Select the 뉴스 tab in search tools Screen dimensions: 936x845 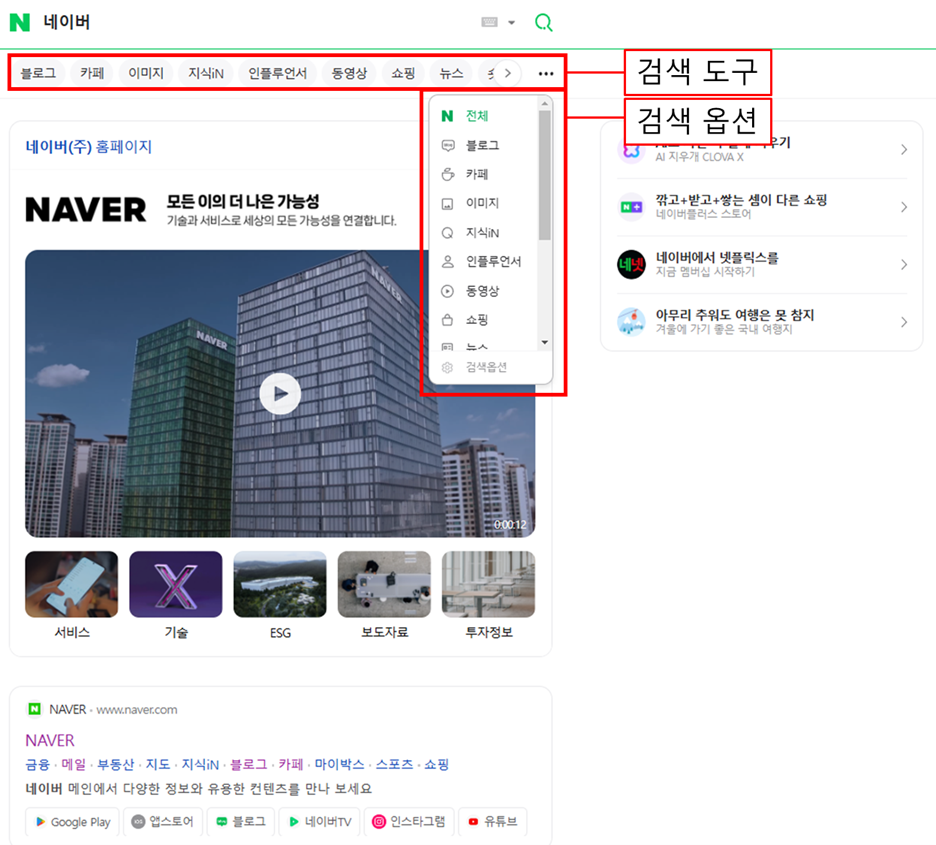click(451, 73)
